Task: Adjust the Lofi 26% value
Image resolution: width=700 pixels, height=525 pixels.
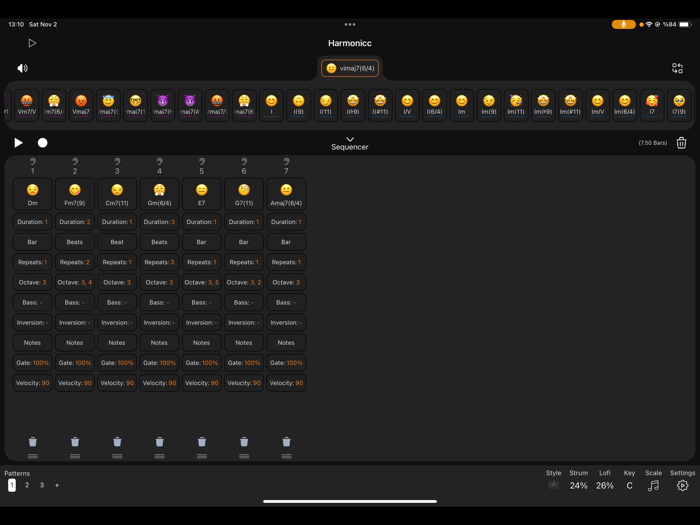Action: [605, 486]
